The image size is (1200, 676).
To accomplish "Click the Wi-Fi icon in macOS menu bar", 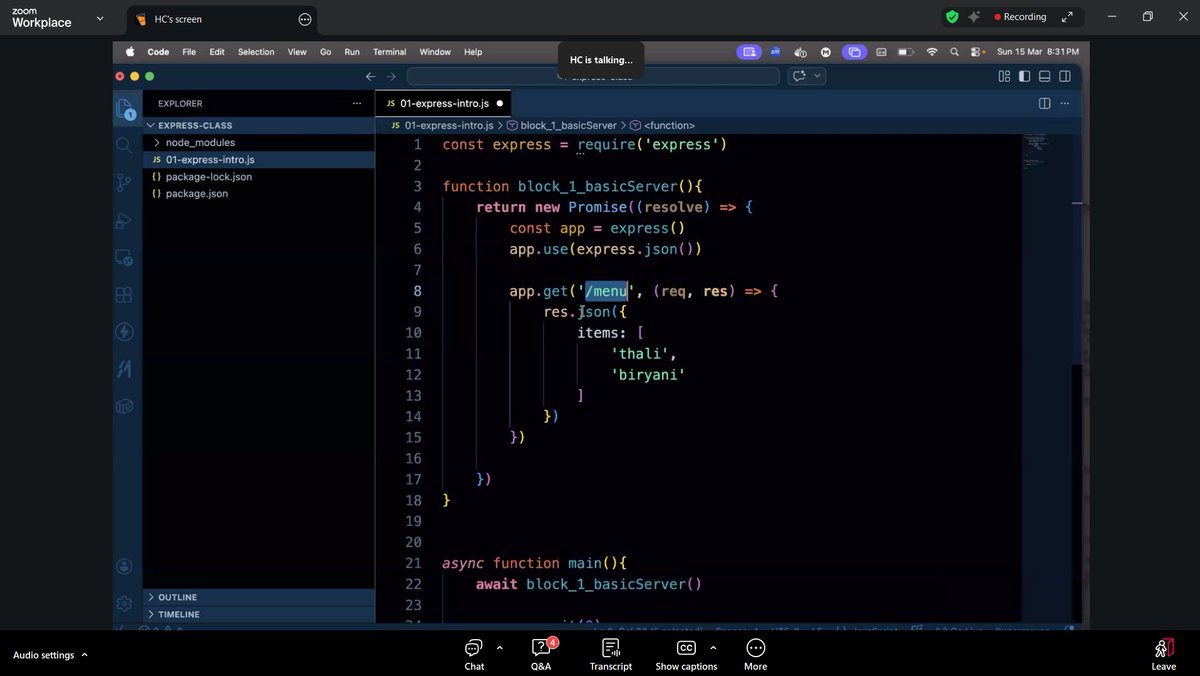I will point(932,52).
